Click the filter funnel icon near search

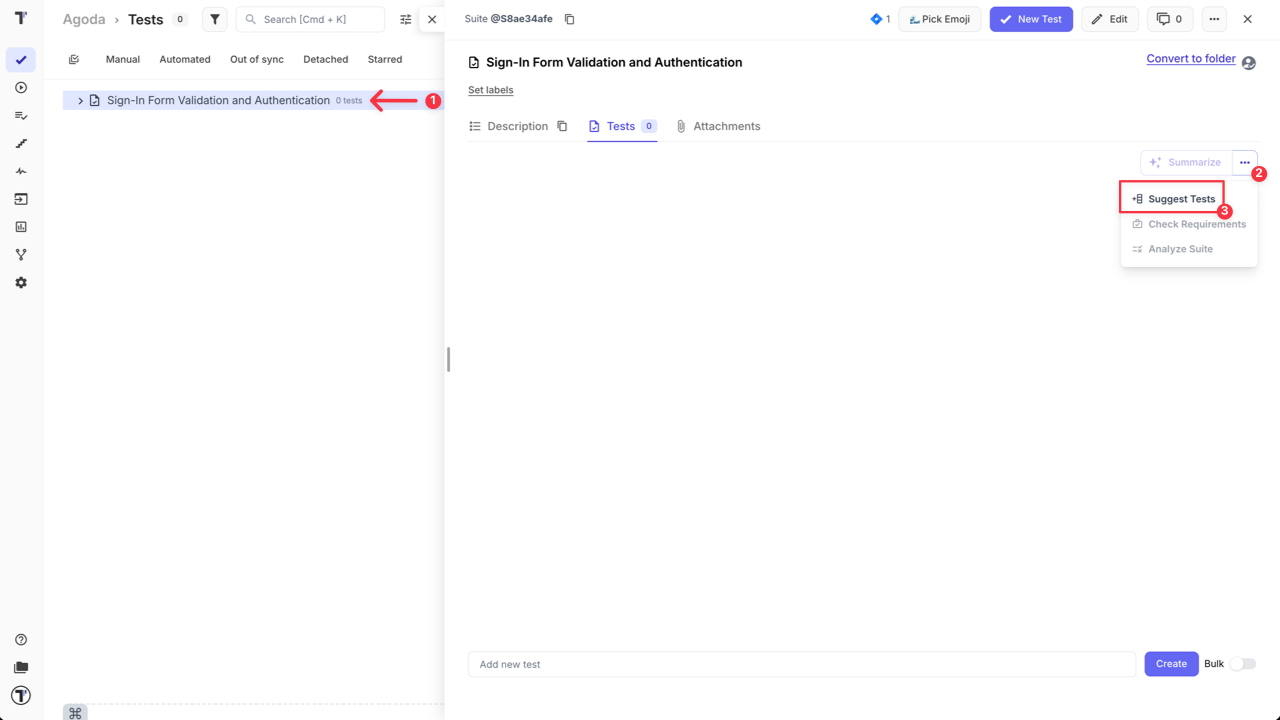[215, 19]
